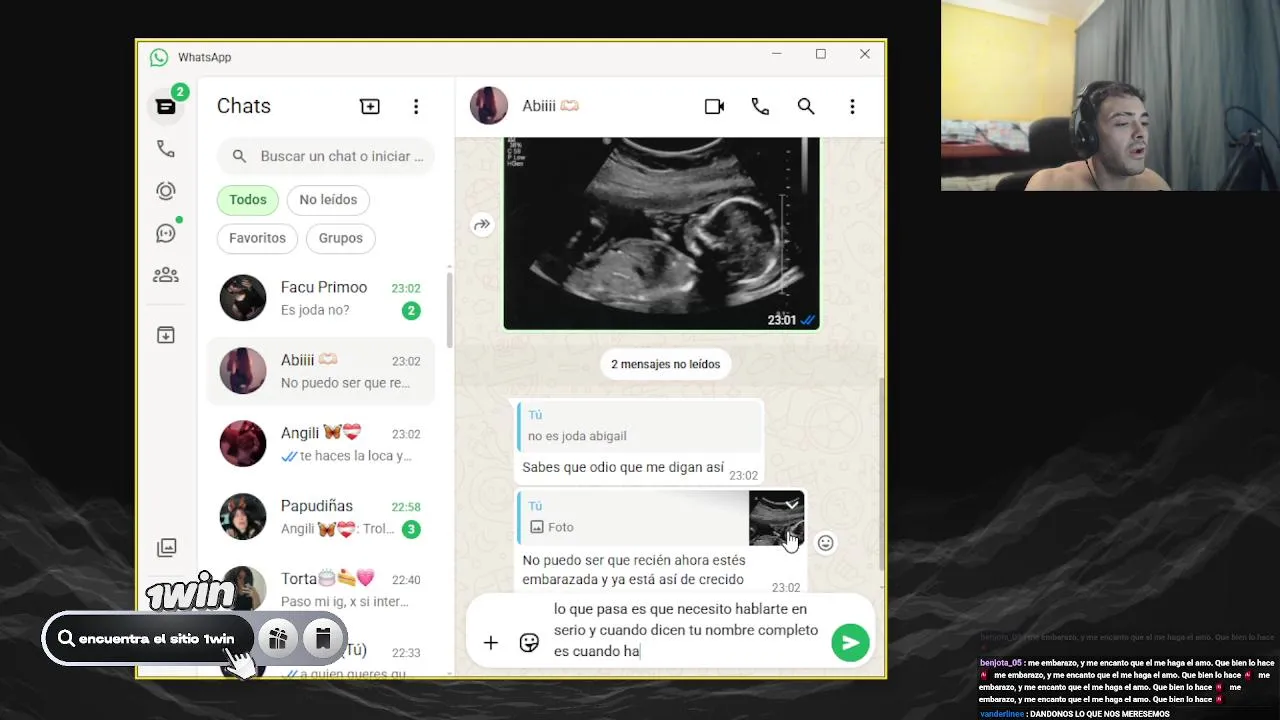Open the Status updates section

[166, 191]
